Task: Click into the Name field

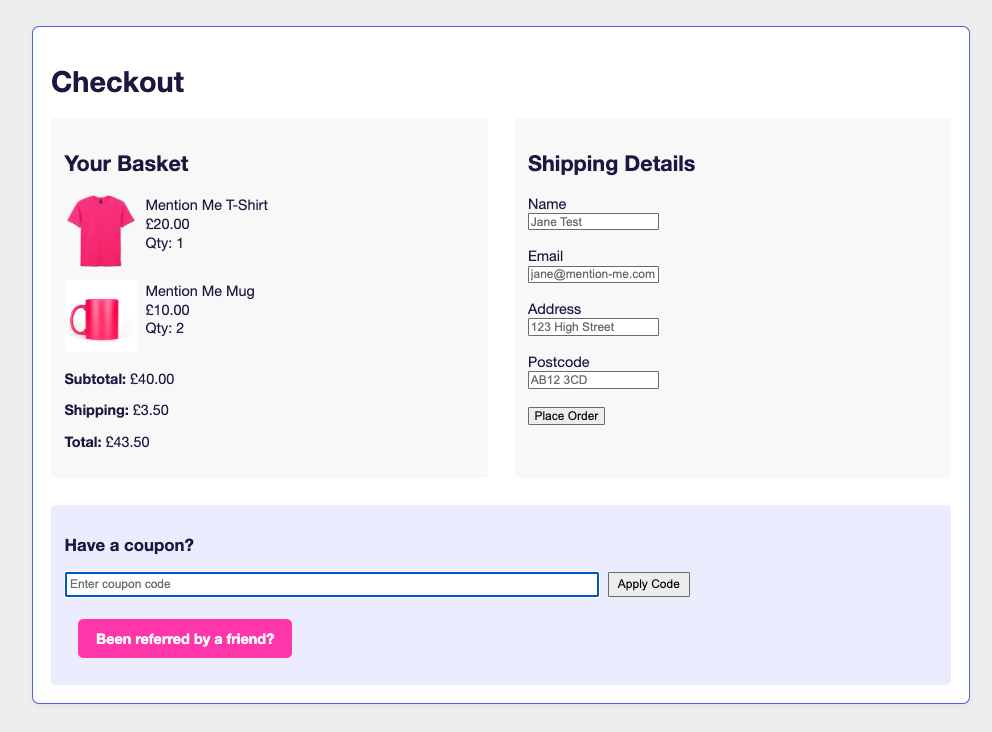Action: point(593,221)
